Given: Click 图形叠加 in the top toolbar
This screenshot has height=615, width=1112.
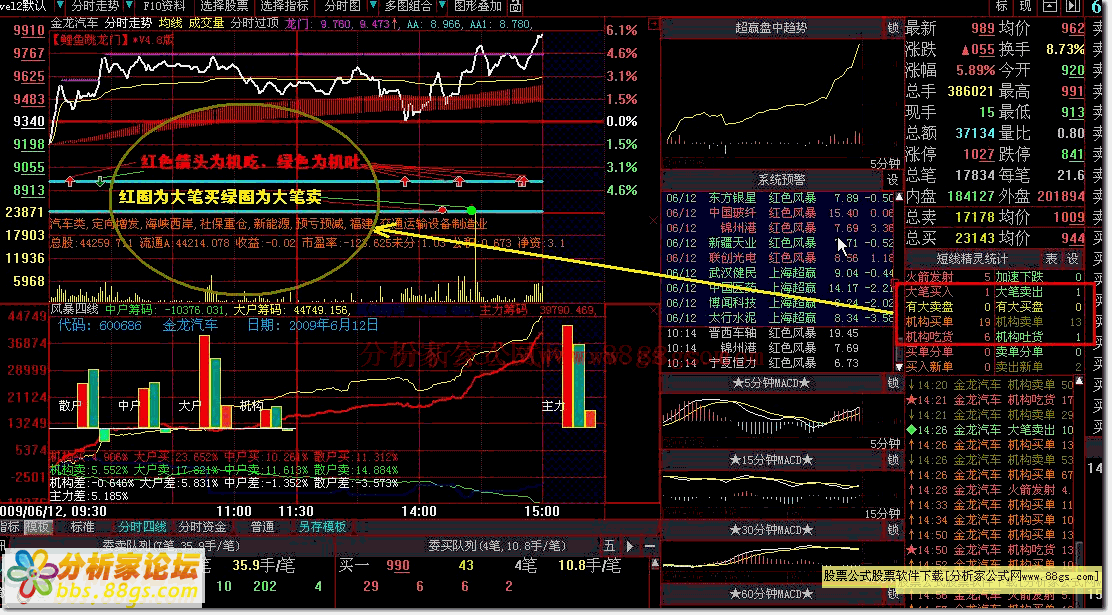Looking at the screenshot, I should click(x=478, y=6).
